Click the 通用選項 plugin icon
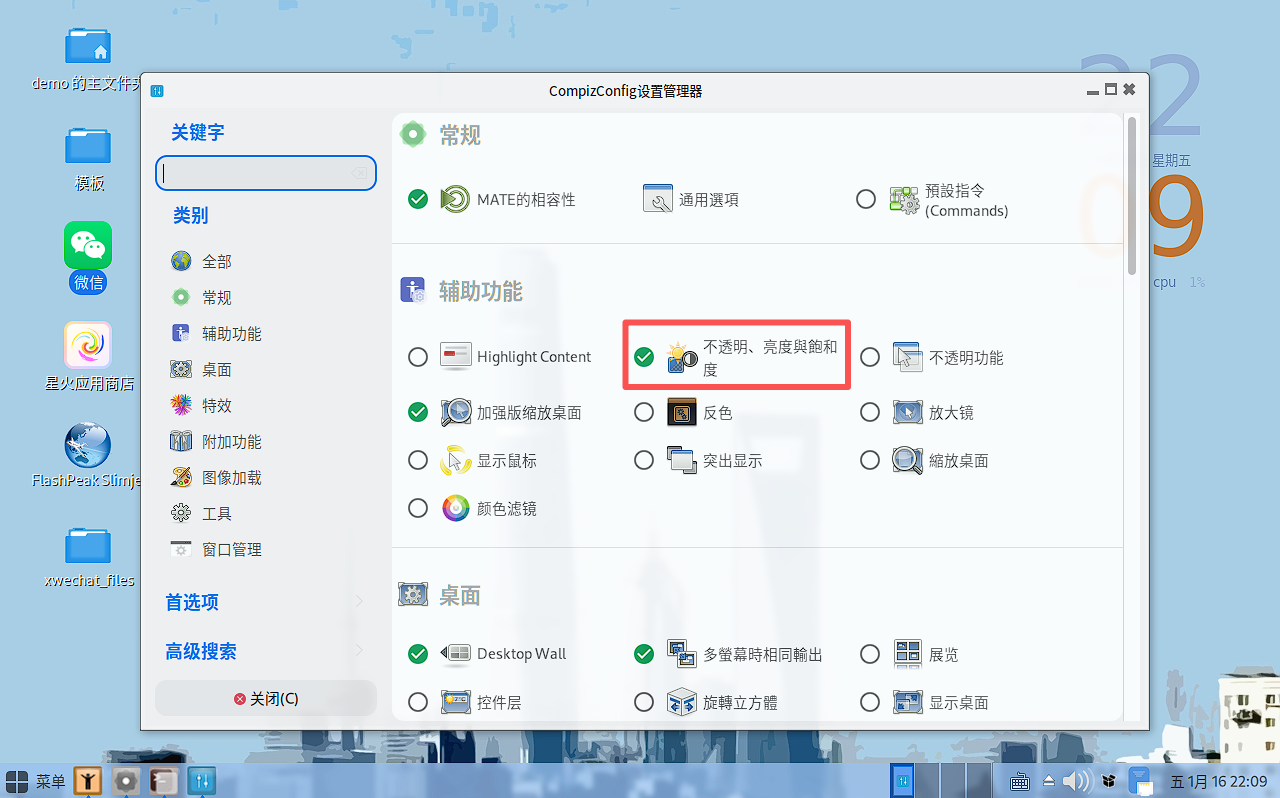The width and height of the screenshot is (1280, 798). click(x=658, y=199)
